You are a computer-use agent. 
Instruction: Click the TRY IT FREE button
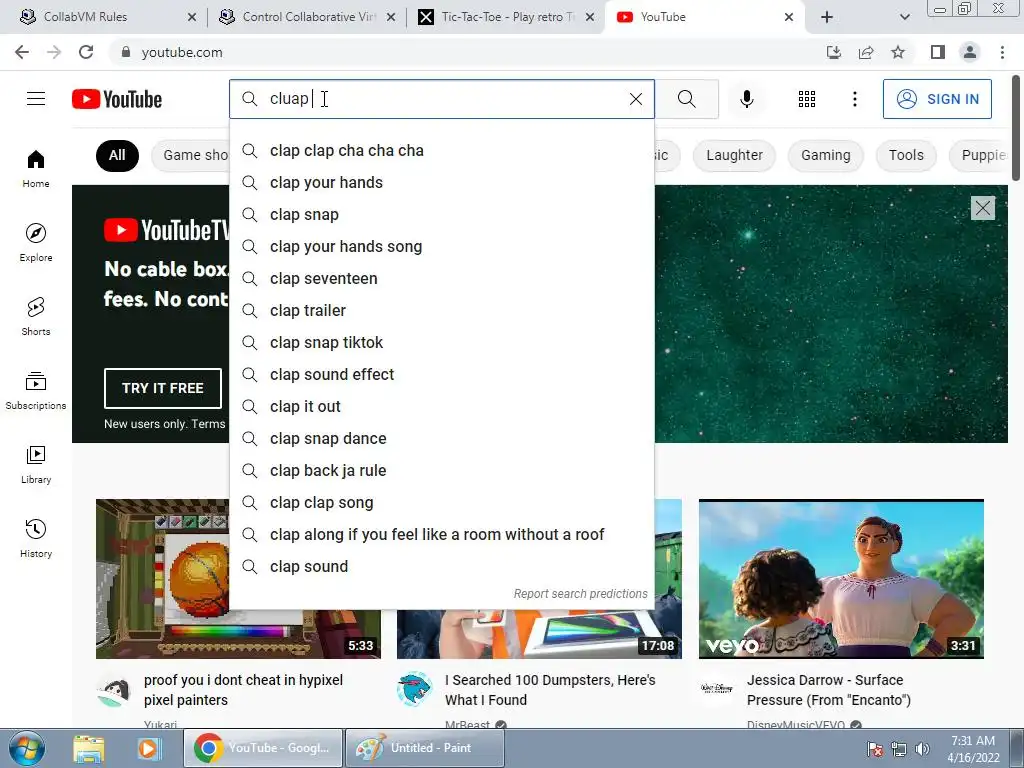[163, 388]
